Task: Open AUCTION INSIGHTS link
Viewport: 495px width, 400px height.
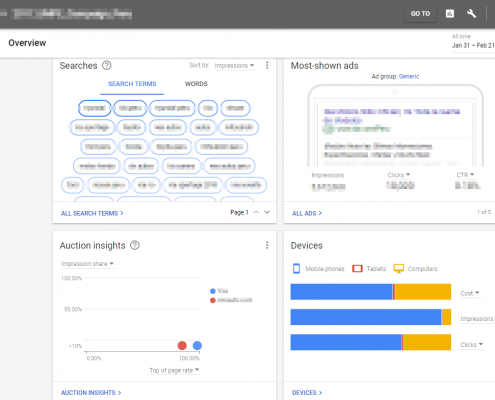Action: click(91, 393)
